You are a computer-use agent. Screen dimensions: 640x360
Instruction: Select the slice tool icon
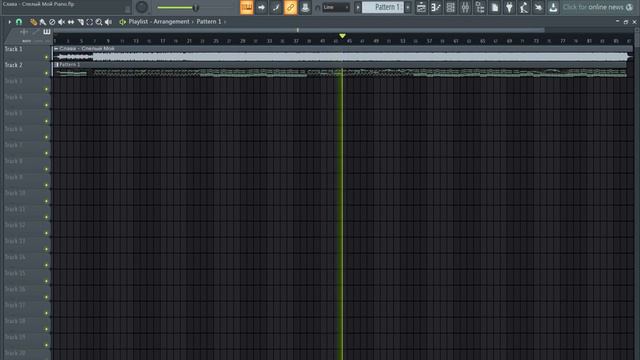[80, 22]
